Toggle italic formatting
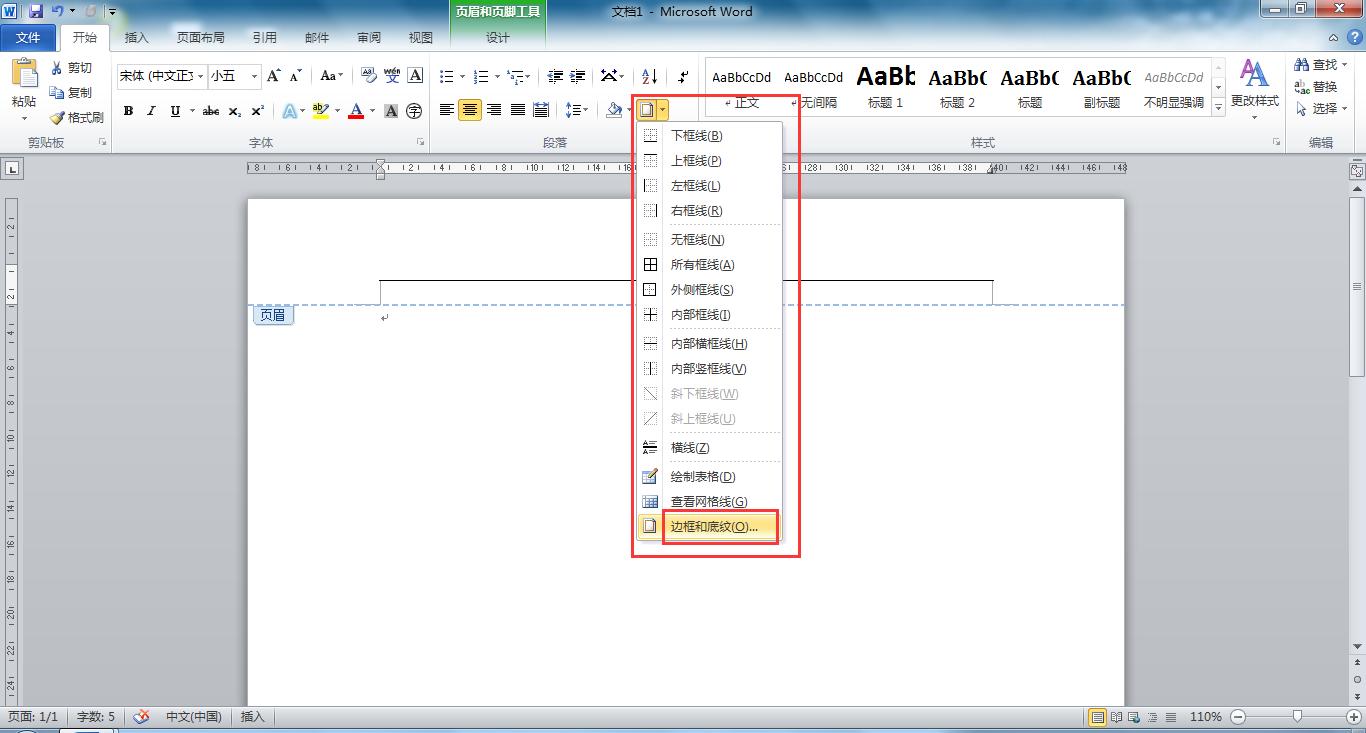1366x733 pixels. coord(151,111)
